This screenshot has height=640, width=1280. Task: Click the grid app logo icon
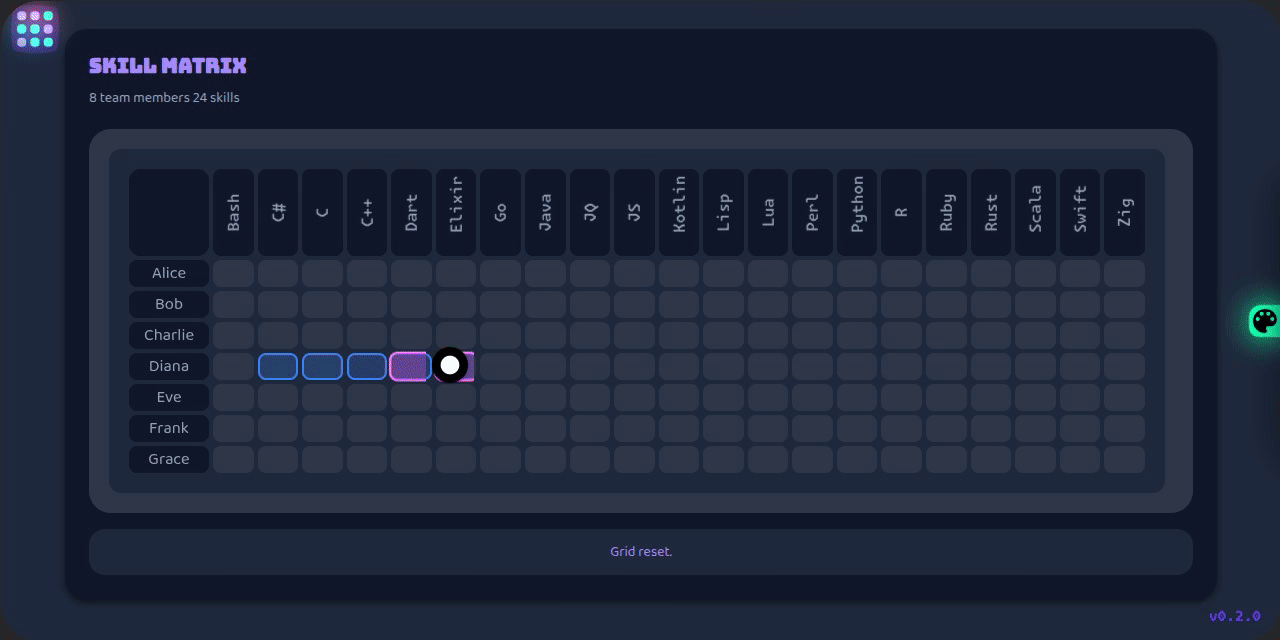pos(35,29)
